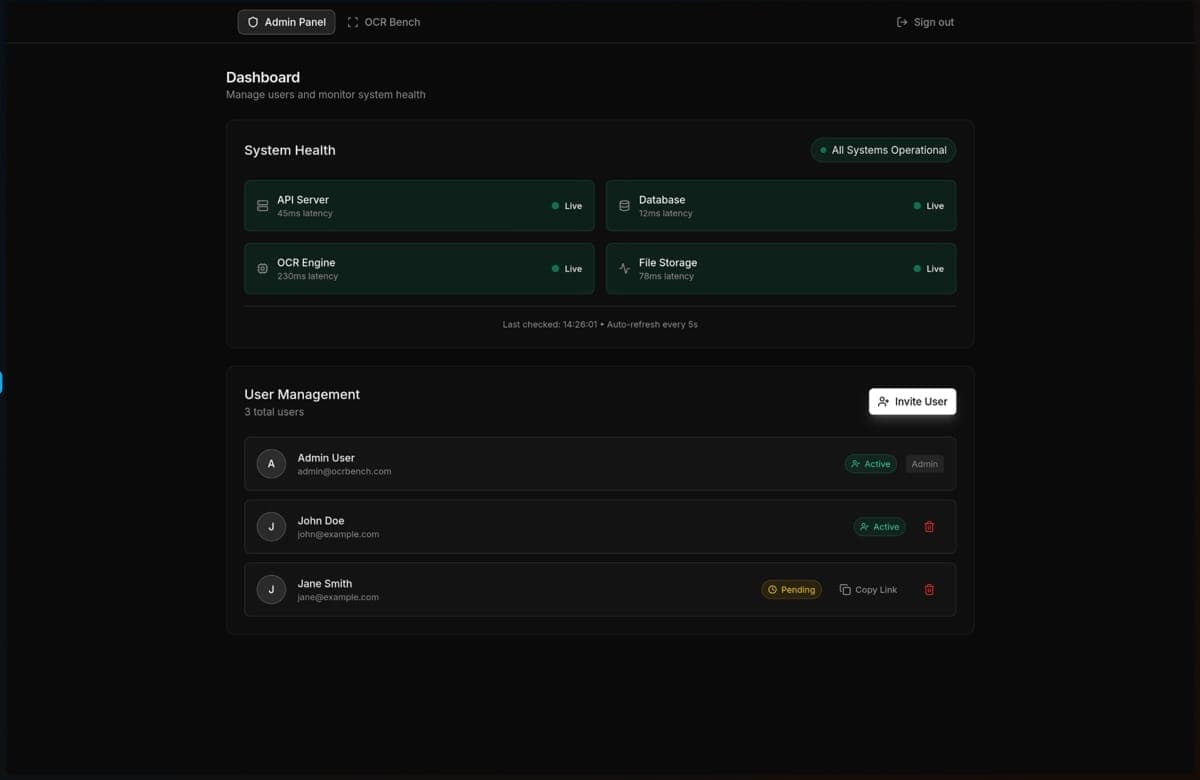This screenshot has height=780, width=1200.
Task: Click Jane Smith's Pending status badge
Action: click(x=791, y=590)
